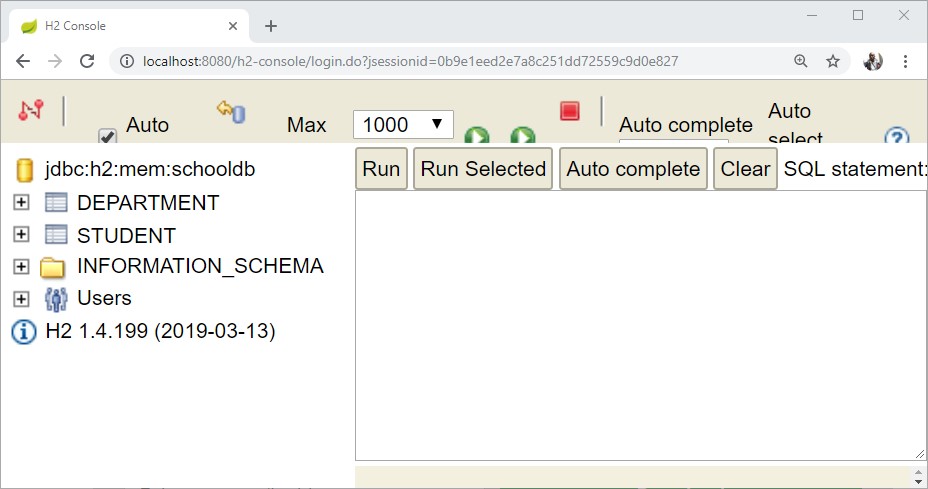Viewport: 928px width, 489px height.
Task: Click the yellow database icon for jdbc:h2:mem:schooldb
Action: [x=25, y=170]
